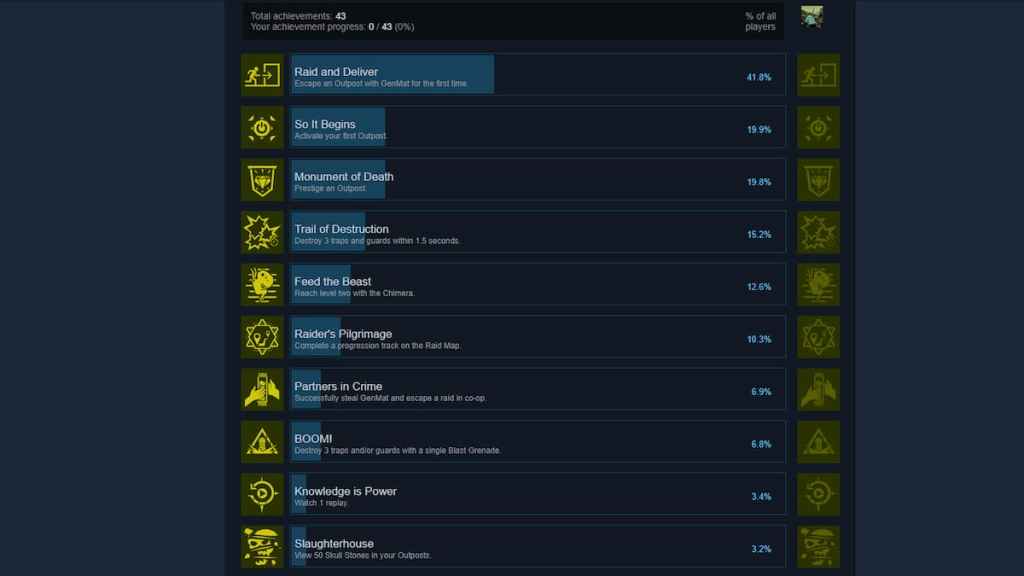Click the locked Raid and Deliver icon on right

(818, 75)
